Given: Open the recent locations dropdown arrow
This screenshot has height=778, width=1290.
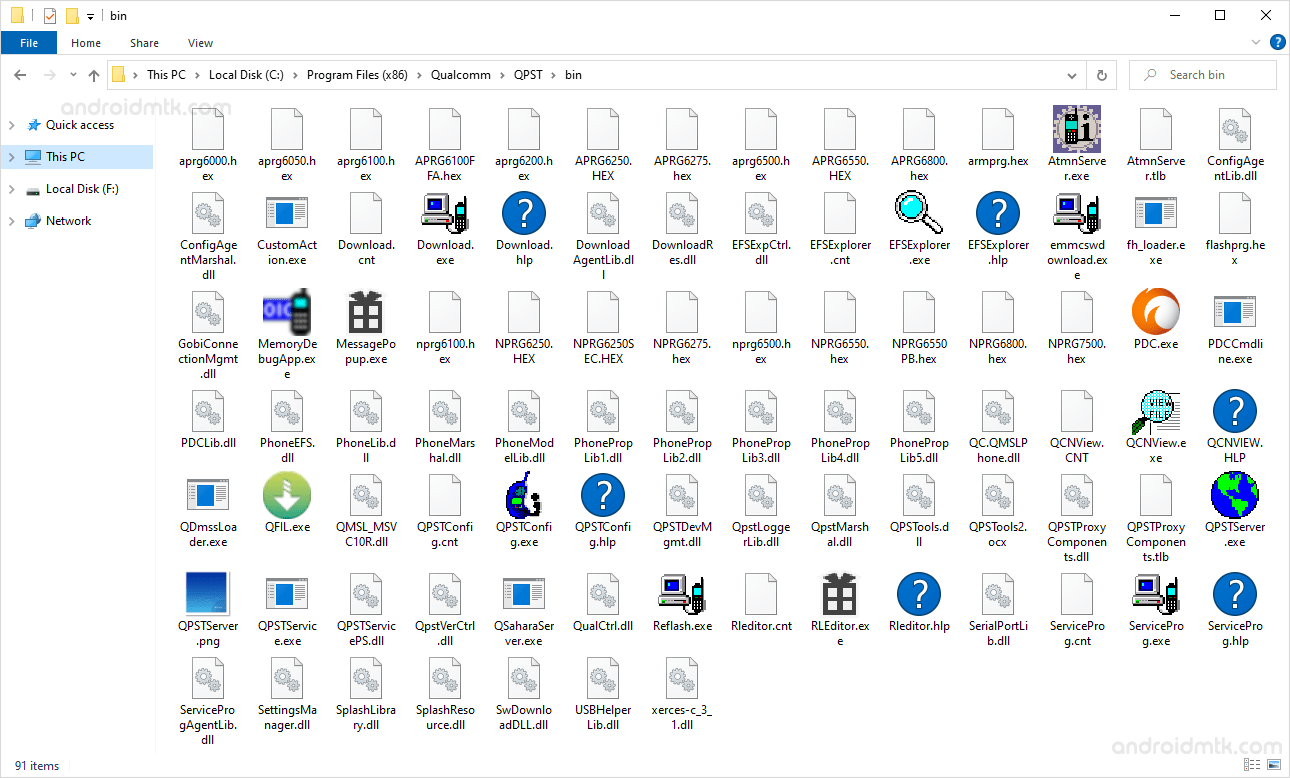Looking at the screenshot, I should pos(73,75).
